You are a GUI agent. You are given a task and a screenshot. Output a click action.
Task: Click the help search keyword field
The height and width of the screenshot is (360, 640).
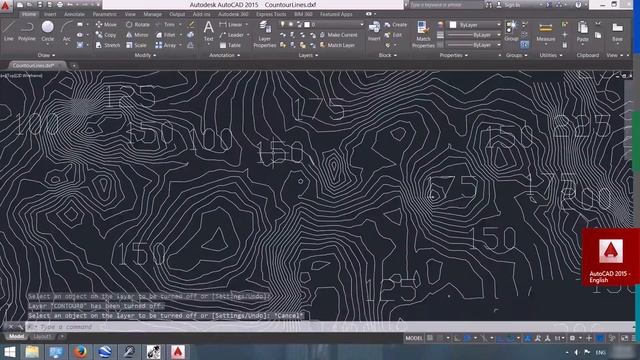point(446,5)
